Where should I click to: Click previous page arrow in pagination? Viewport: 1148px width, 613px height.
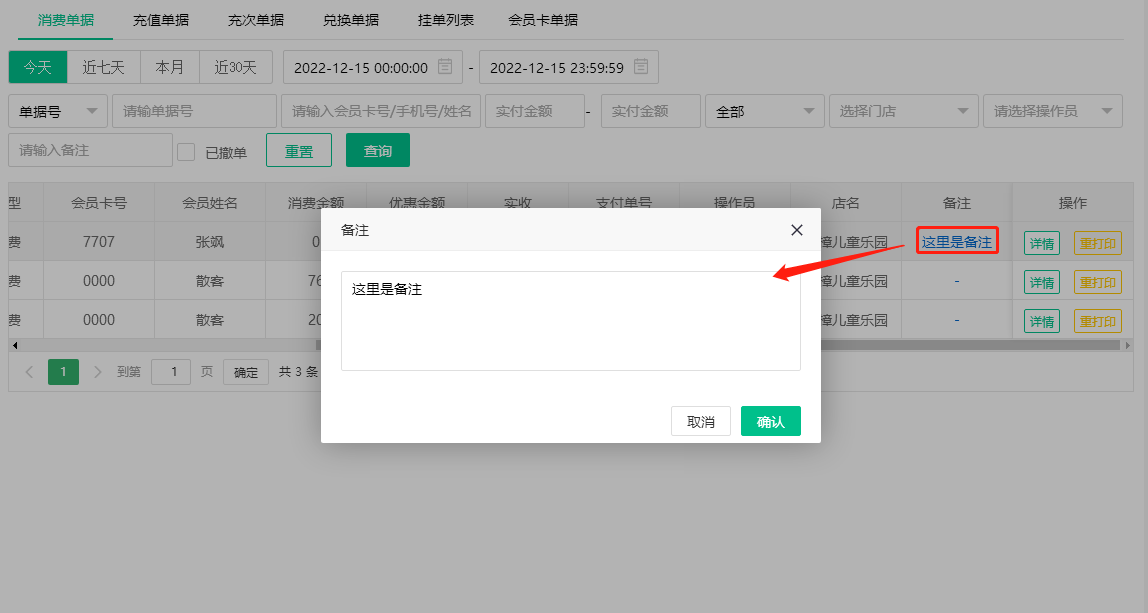[29, 372]
